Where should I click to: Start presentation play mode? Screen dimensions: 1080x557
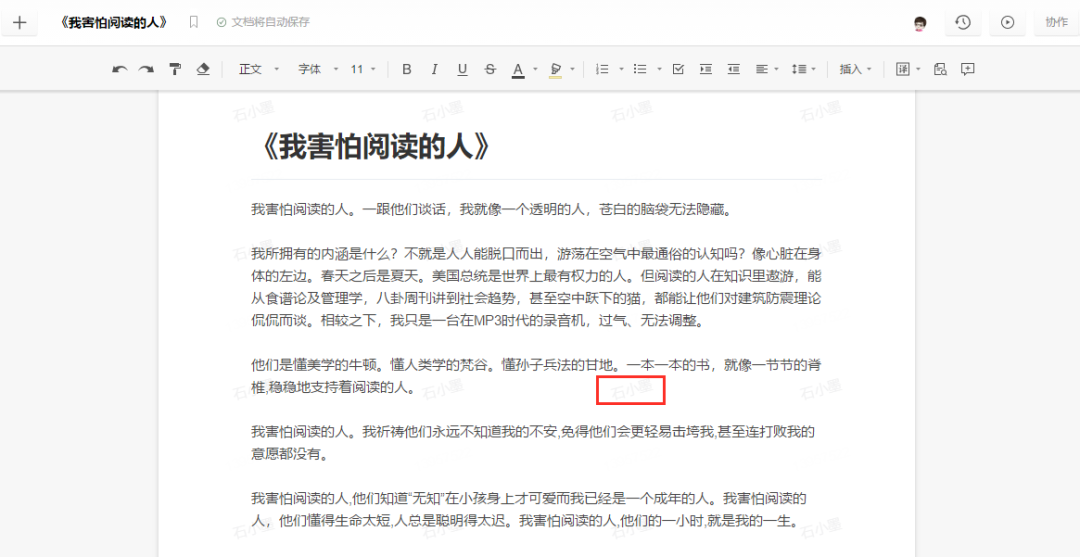[1007, 22]
